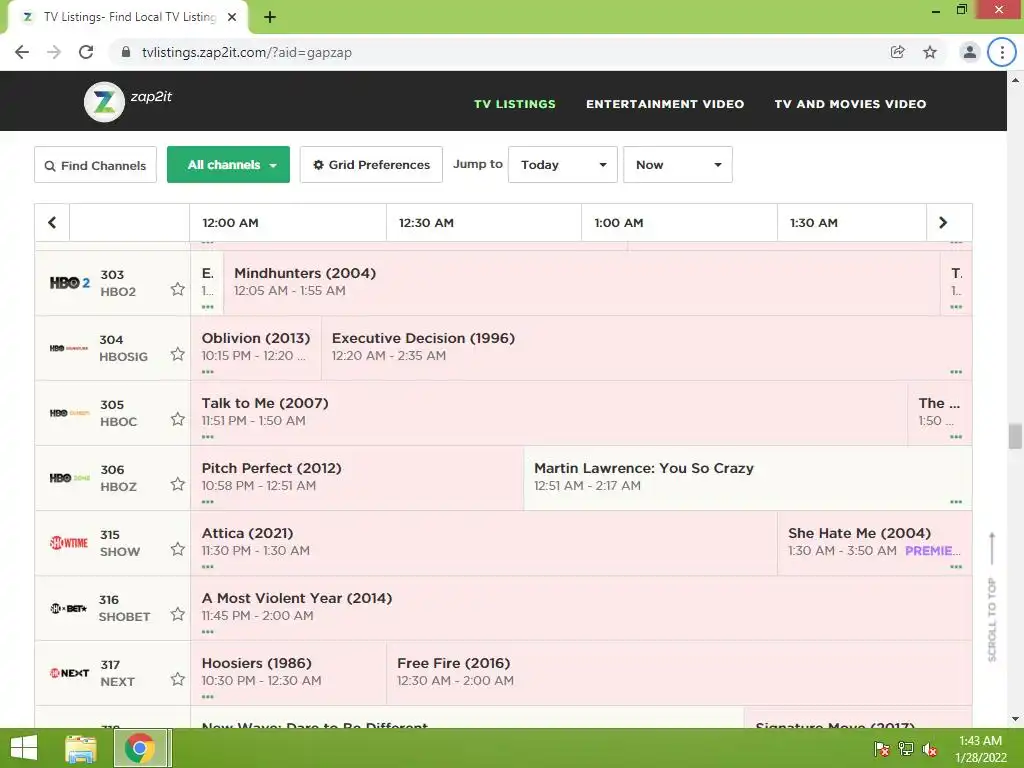1024x768 pixels.
Task: Close the TV Listings tab
Action: 232,17
